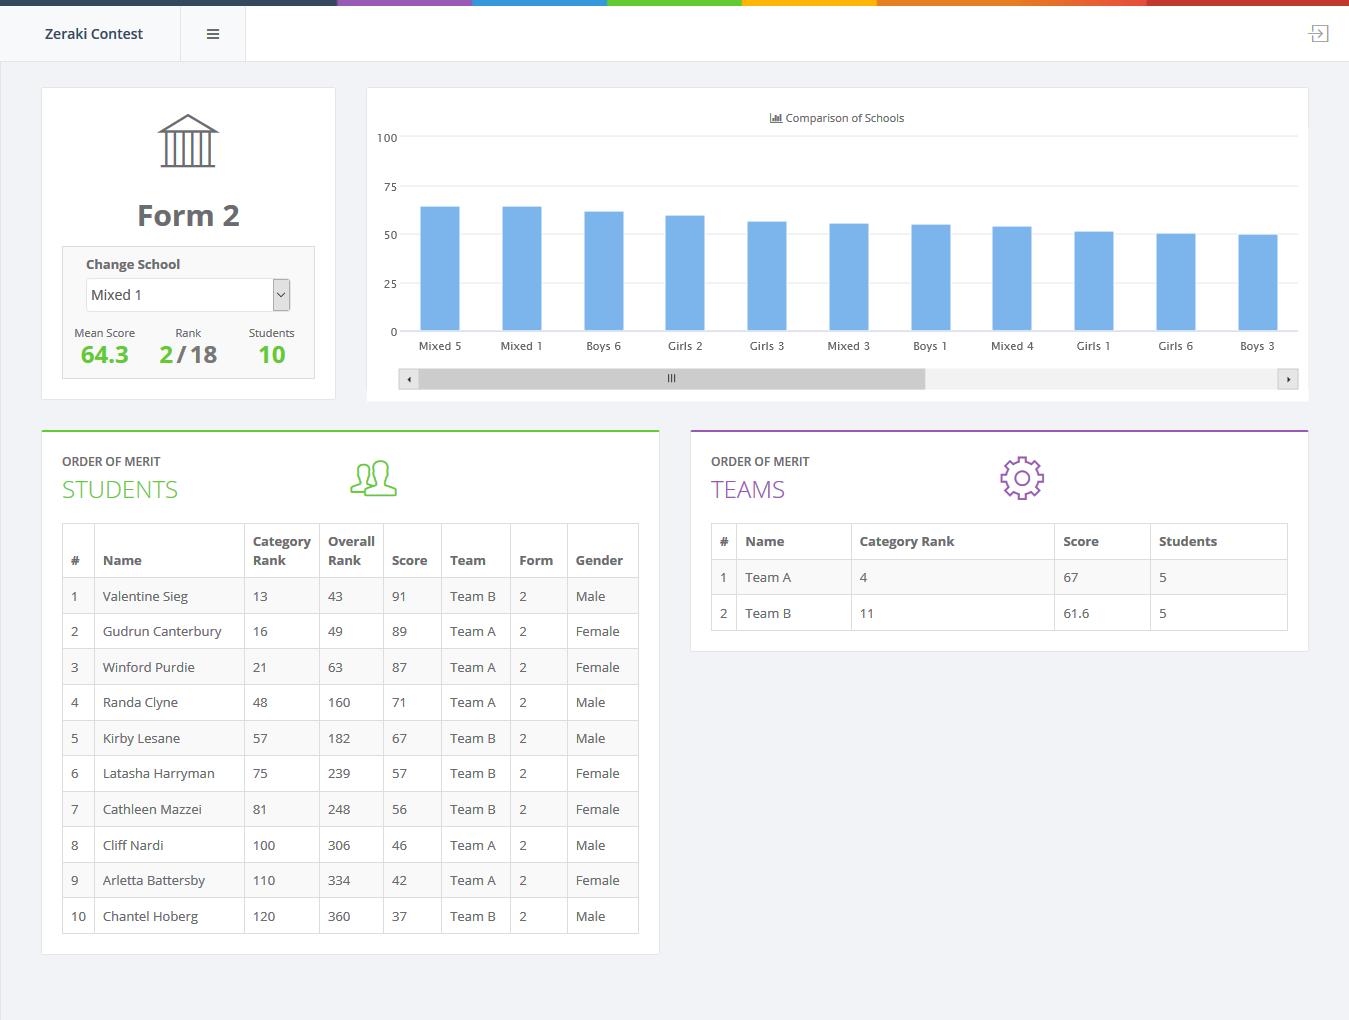Open the hamburger menu icon

[213, 34]
